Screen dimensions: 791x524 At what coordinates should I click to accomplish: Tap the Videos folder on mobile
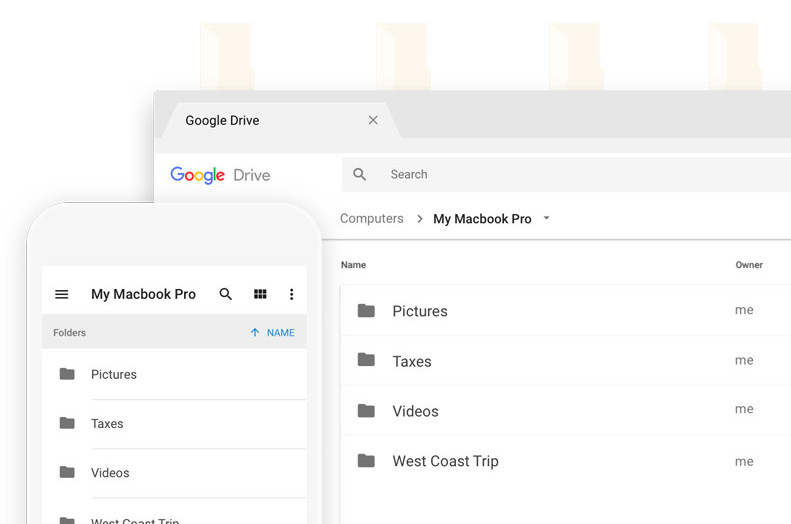coord(110,473)
